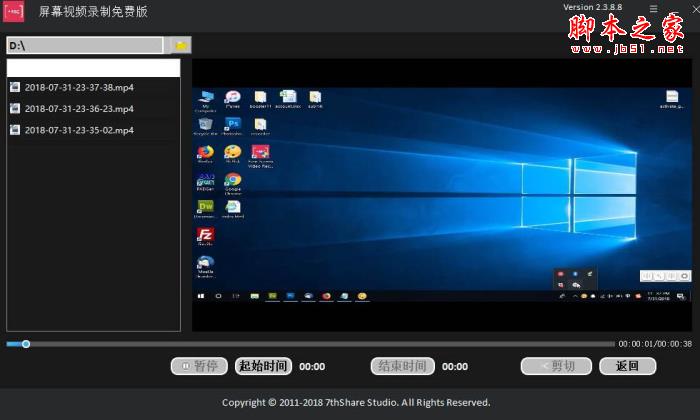
Task: Click the end time value 00:00
Action: point(455,367)
